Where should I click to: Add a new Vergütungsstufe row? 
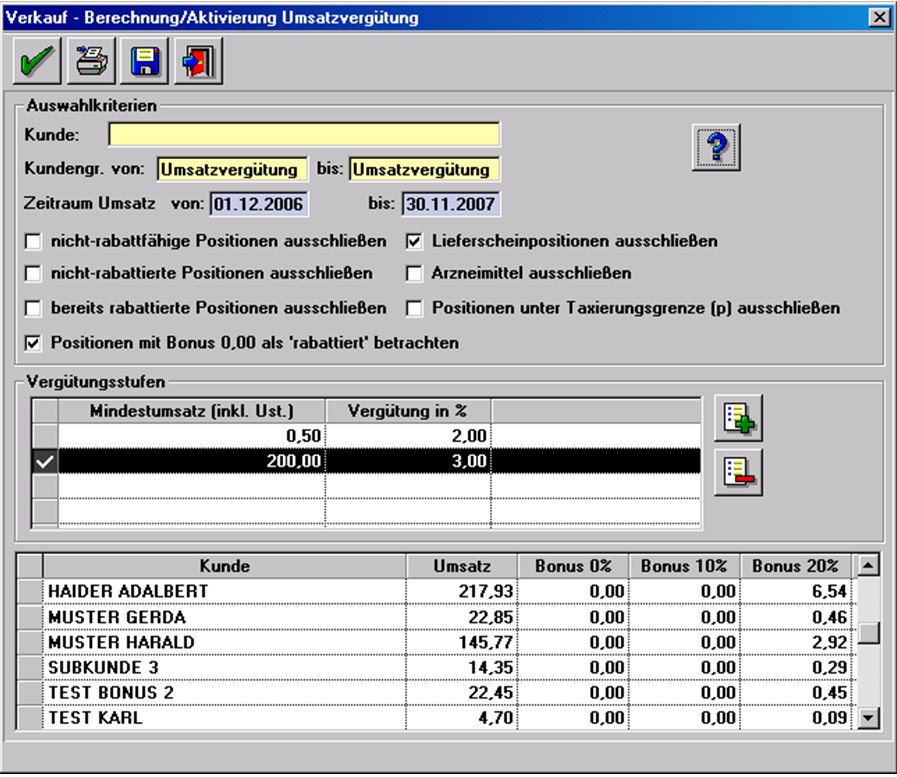[739, 419]
